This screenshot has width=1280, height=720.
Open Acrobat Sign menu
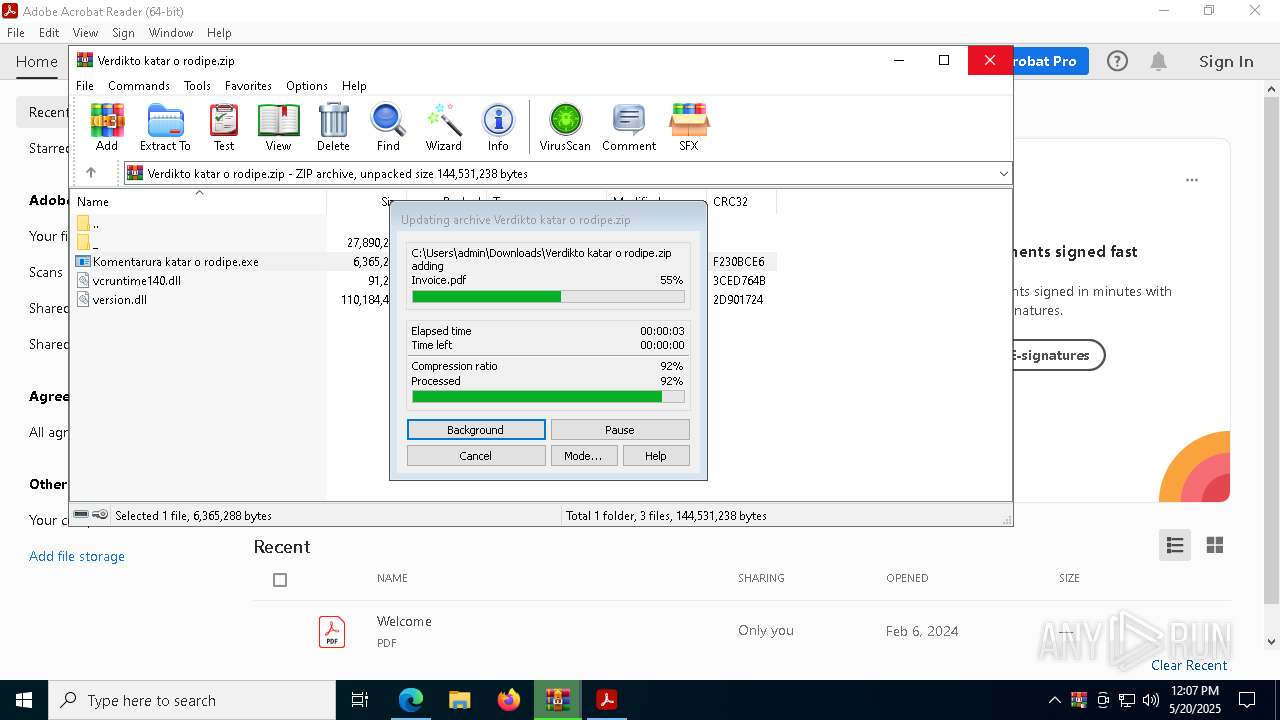[123, 33]
